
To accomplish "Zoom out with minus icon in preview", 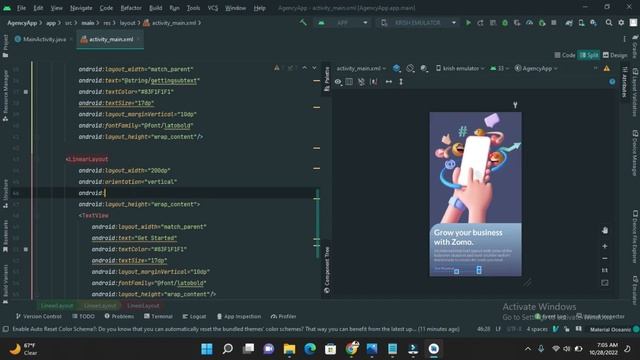I will 605,258.
